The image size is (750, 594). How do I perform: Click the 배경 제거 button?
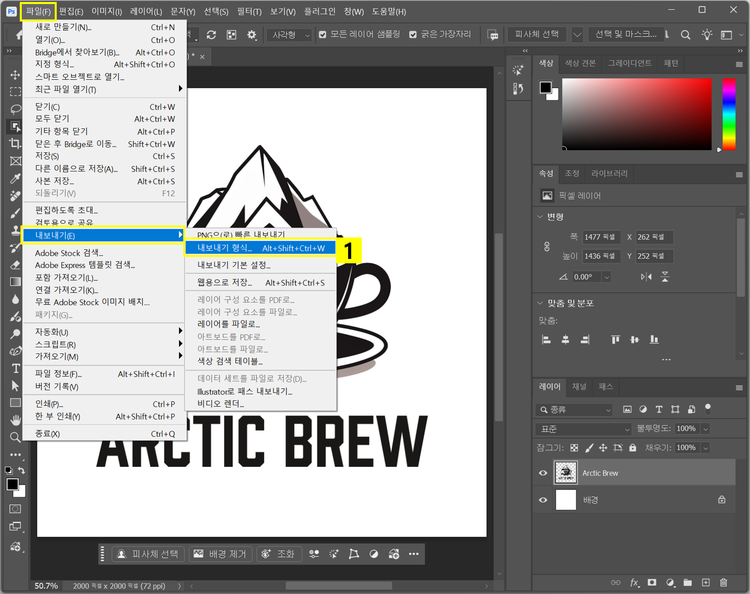tap(219, 554)
